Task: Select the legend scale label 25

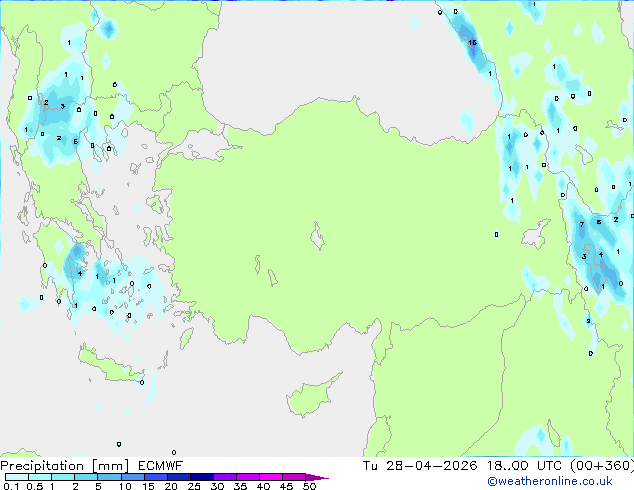Action: [x=194, y=486]
